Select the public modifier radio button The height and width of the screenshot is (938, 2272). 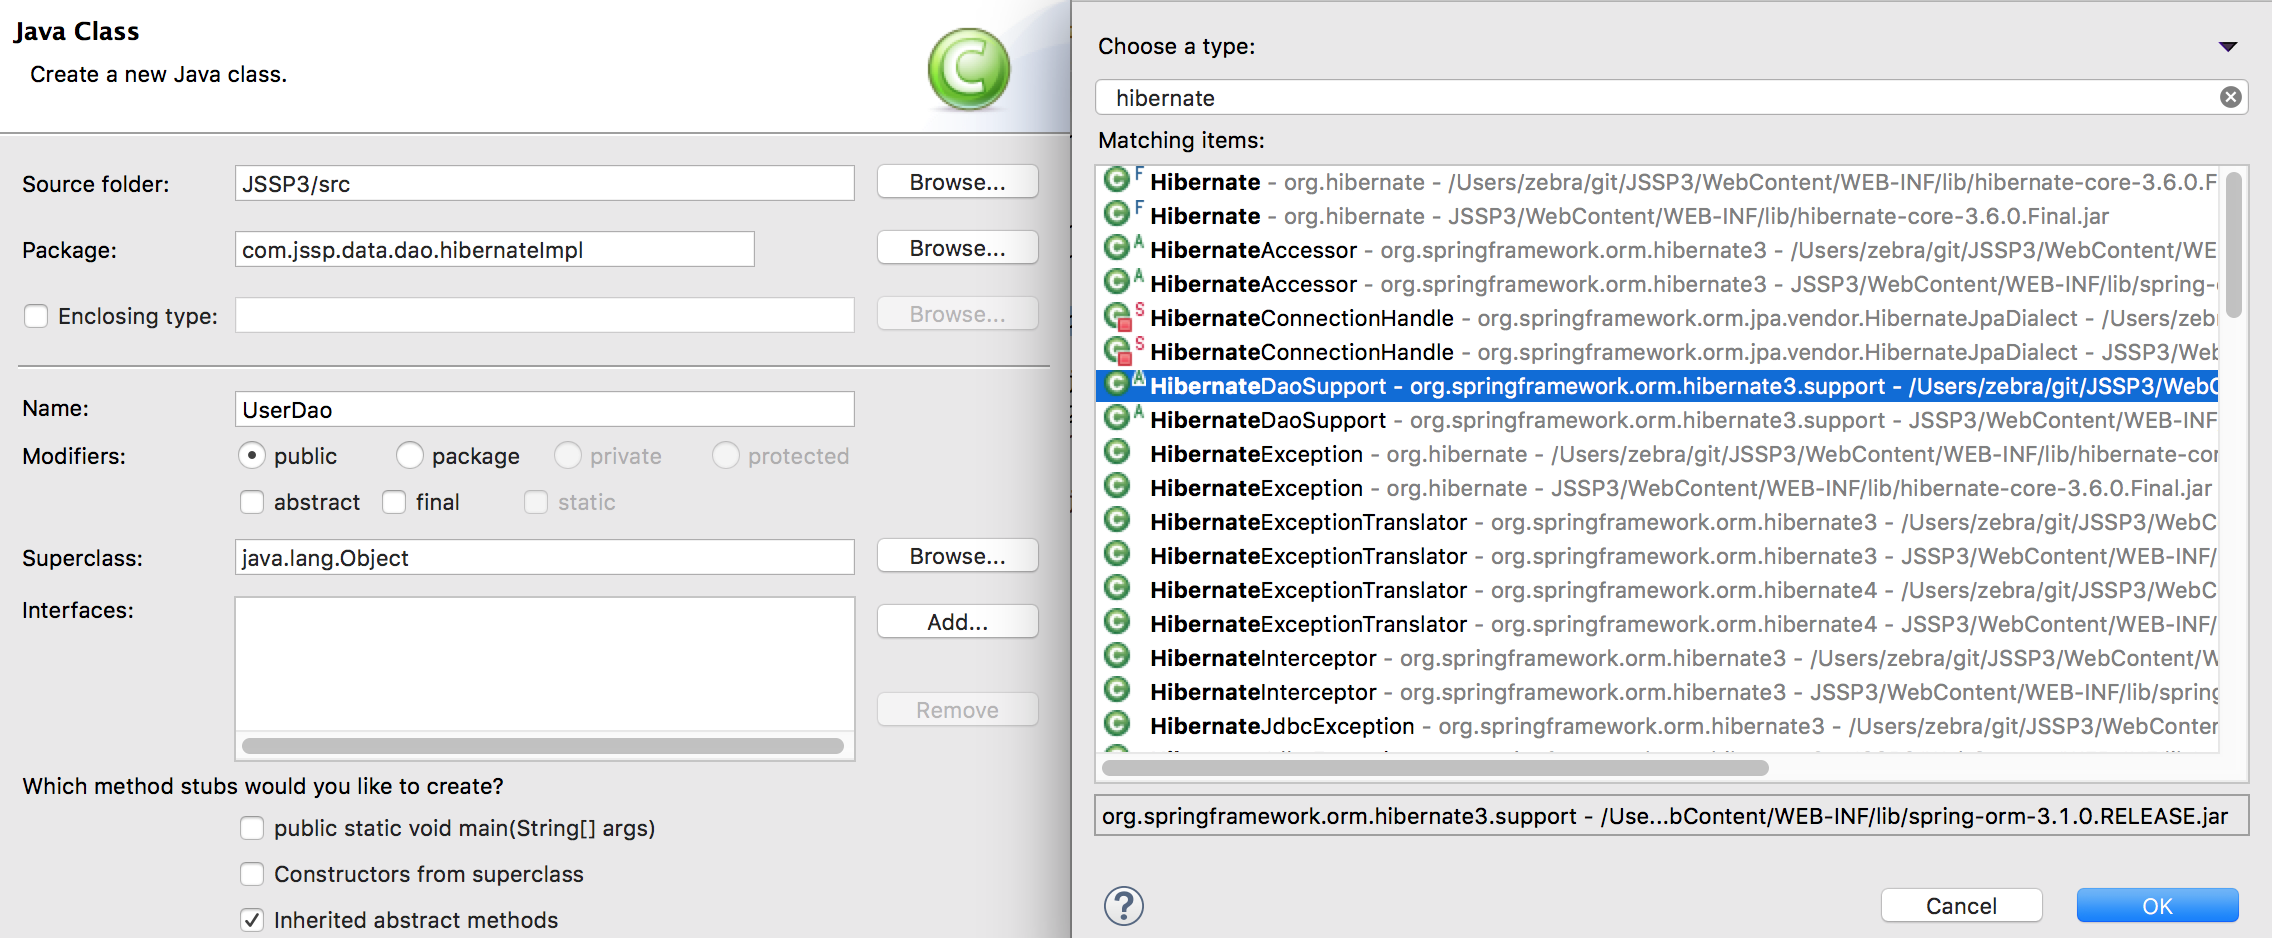pos(252,456)
